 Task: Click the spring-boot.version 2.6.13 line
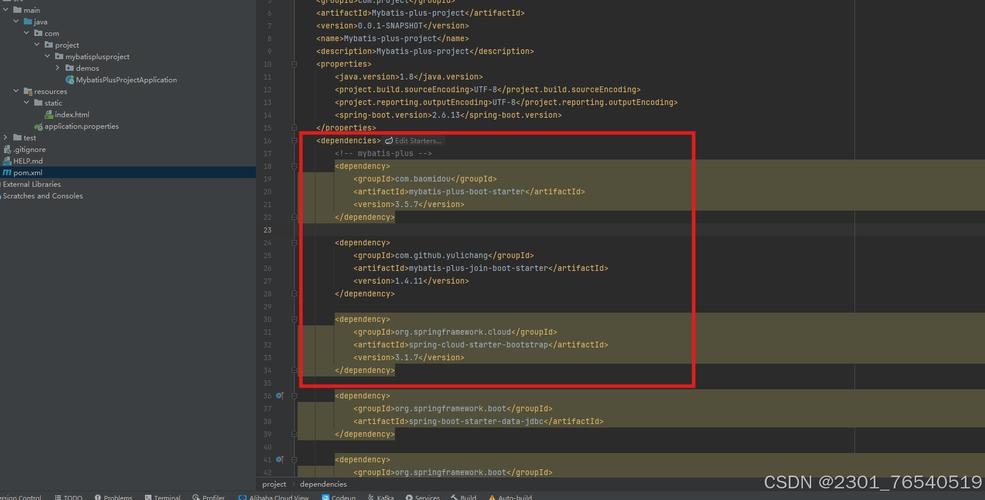(x=449, y=115)
